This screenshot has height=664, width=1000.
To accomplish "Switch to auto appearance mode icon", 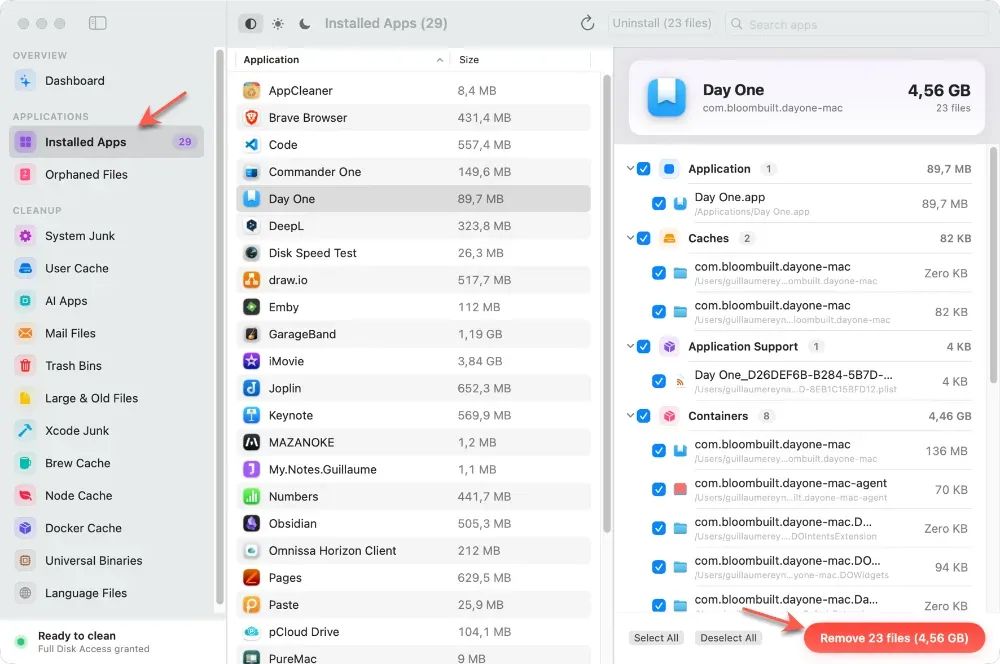I will (x=251, y=24).
